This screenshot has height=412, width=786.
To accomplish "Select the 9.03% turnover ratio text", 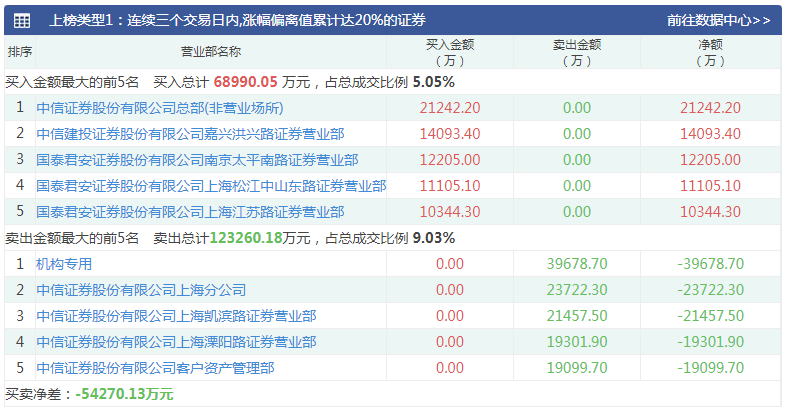I will 434,238.
